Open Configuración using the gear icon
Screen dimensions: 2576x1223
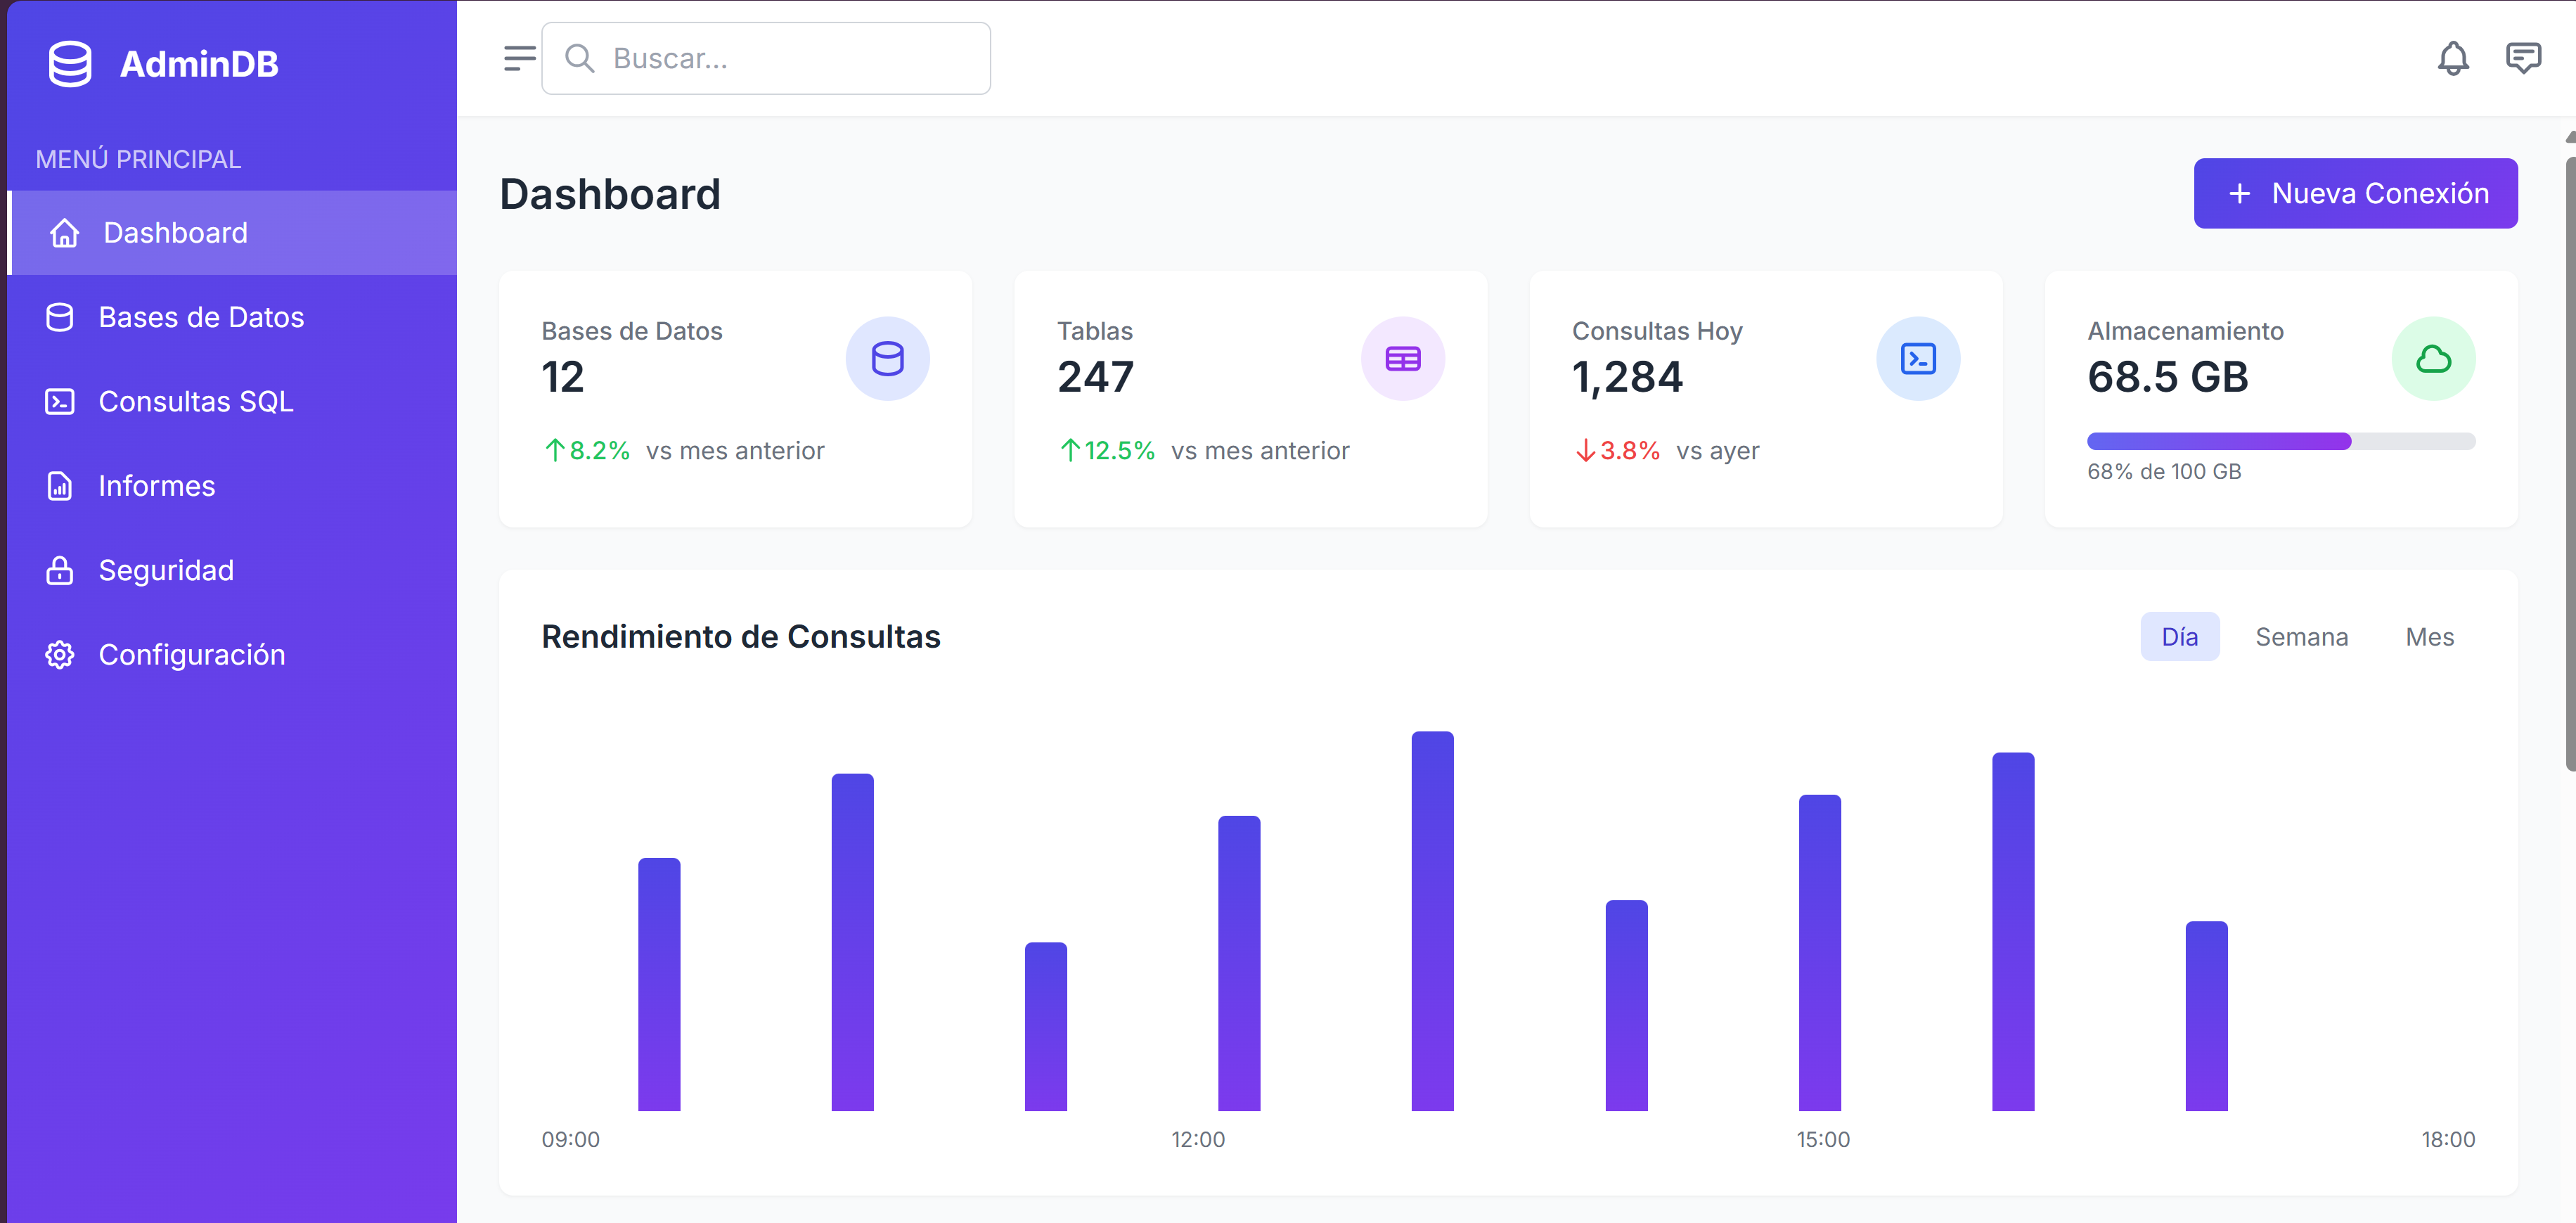click(59, 655)
